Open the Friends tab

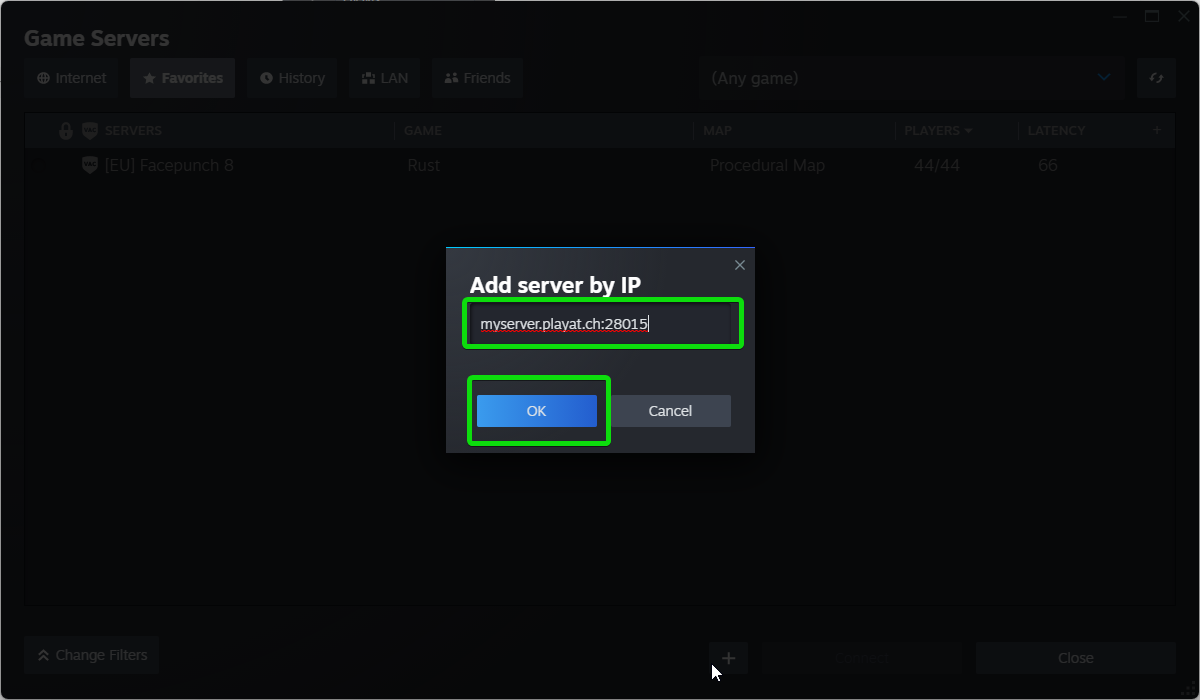pyautogui.click(x=477, y=78)
